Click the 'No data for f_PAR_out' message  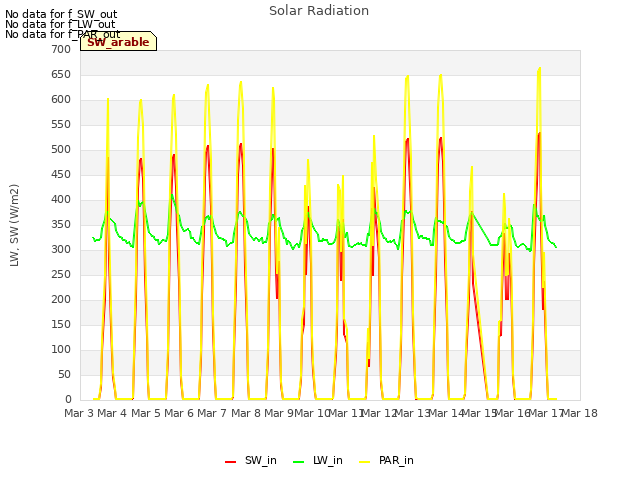(62, 34)
